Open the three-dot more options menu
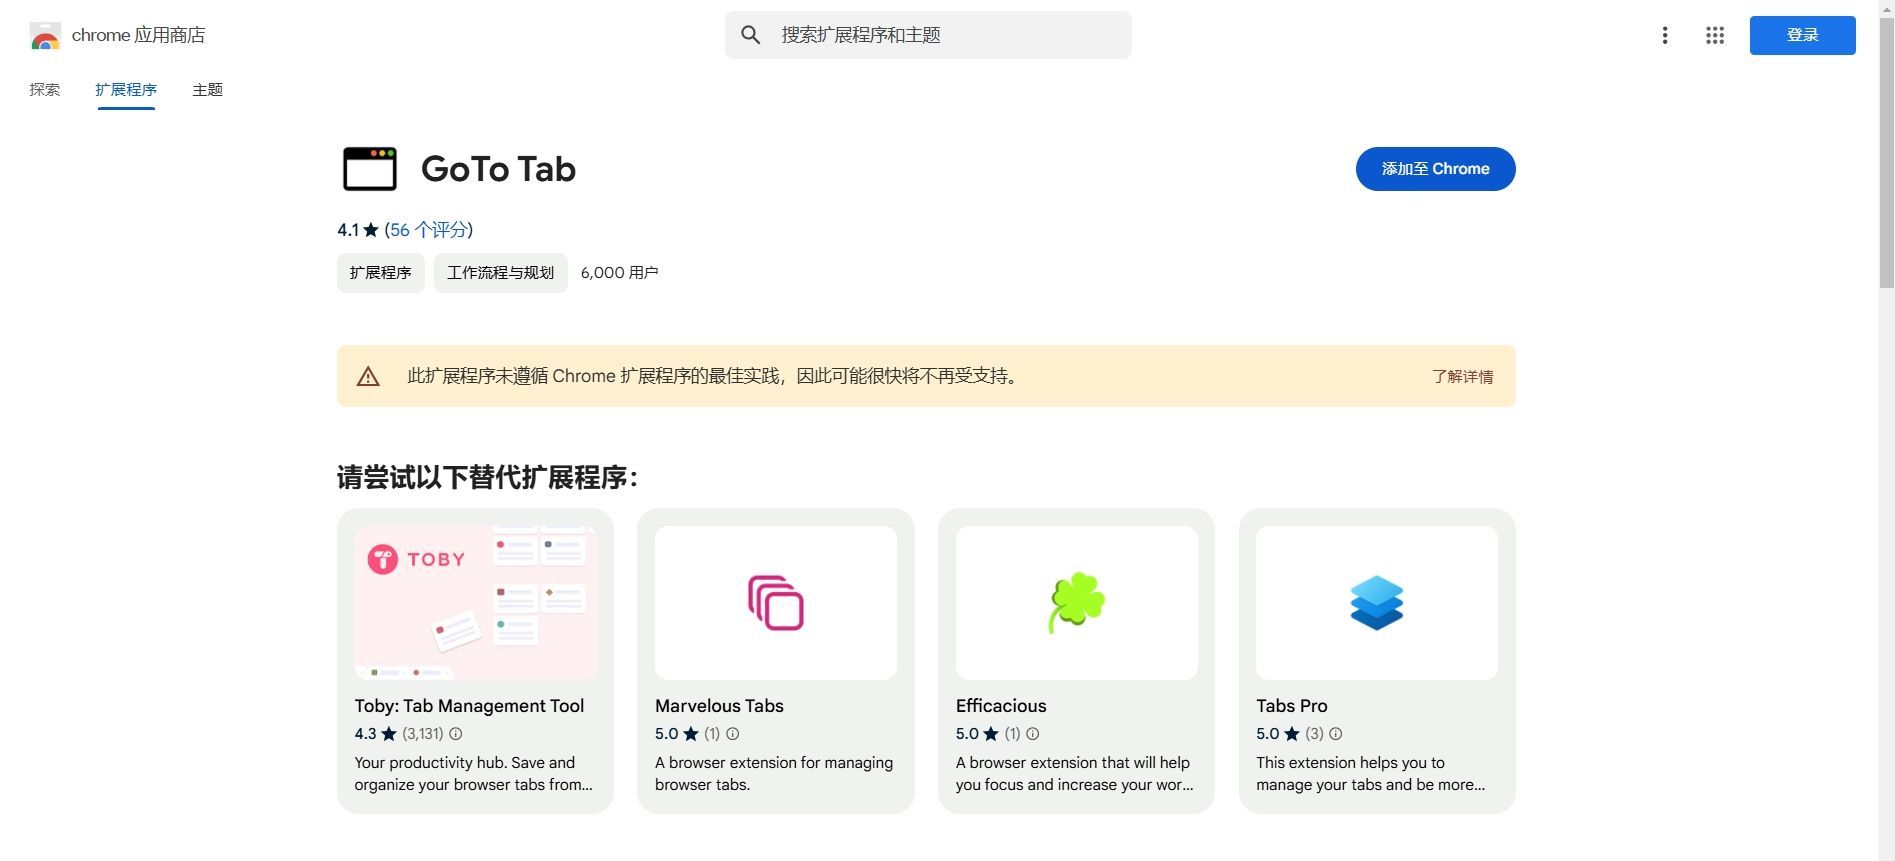This screenshot has height=861, width=1895. tap(1665, 35)
